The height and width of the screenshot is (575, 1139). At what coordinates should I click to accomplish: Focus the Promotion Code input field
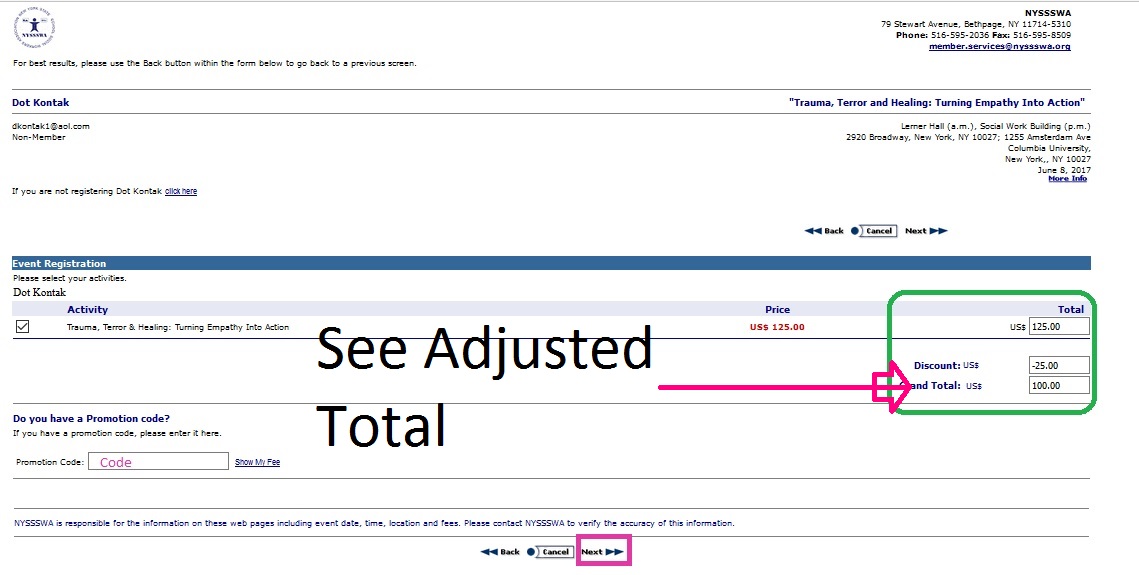click(158, 462)
